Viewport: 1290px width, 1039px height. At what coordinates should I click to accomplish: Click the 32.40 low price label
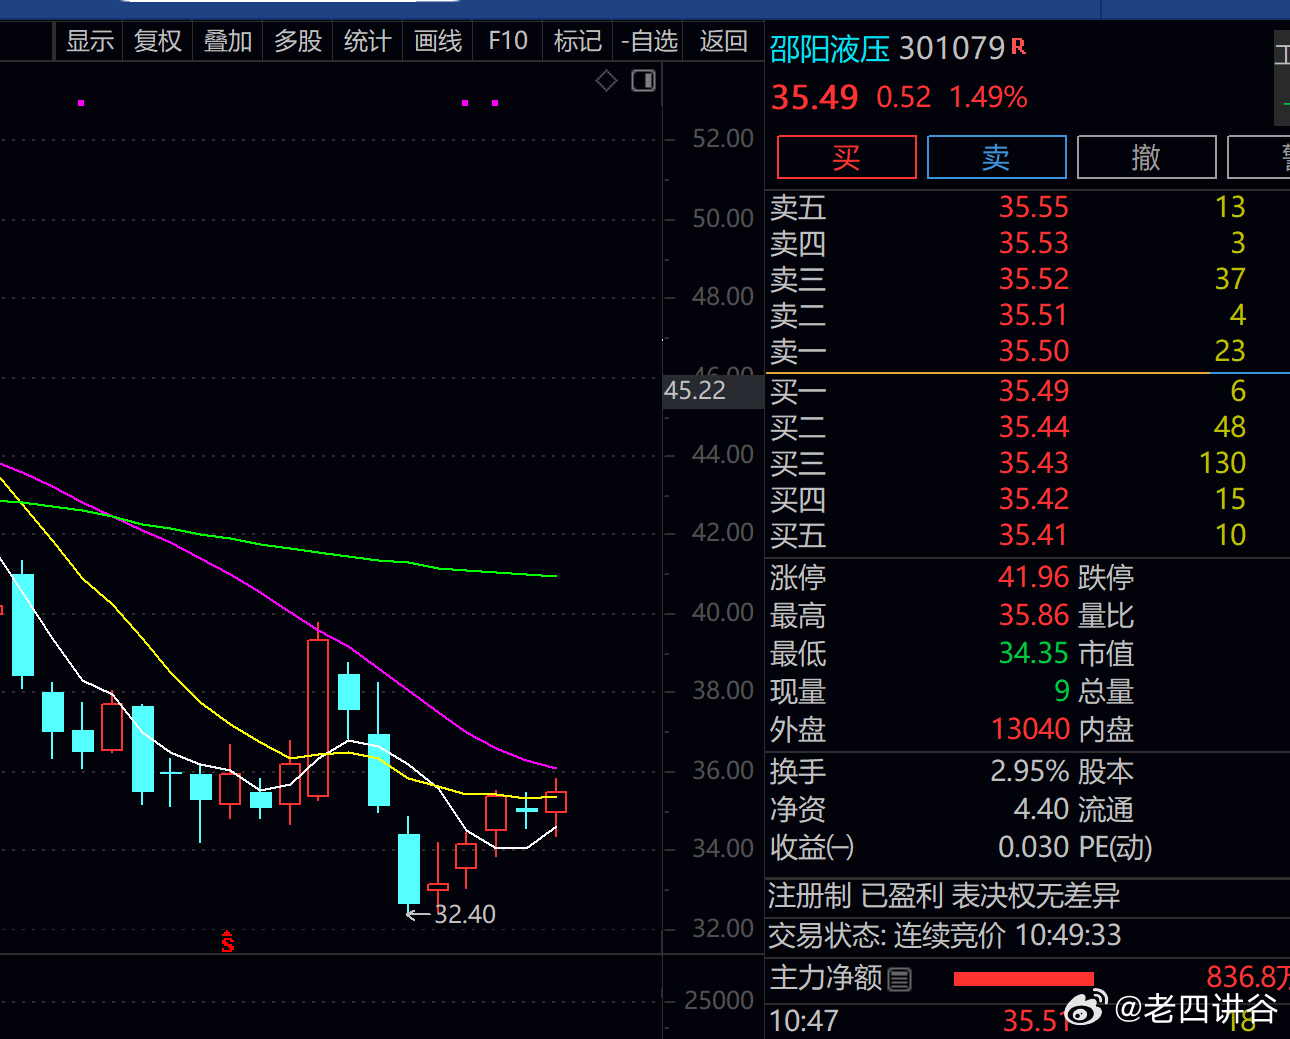coord(465,914)
